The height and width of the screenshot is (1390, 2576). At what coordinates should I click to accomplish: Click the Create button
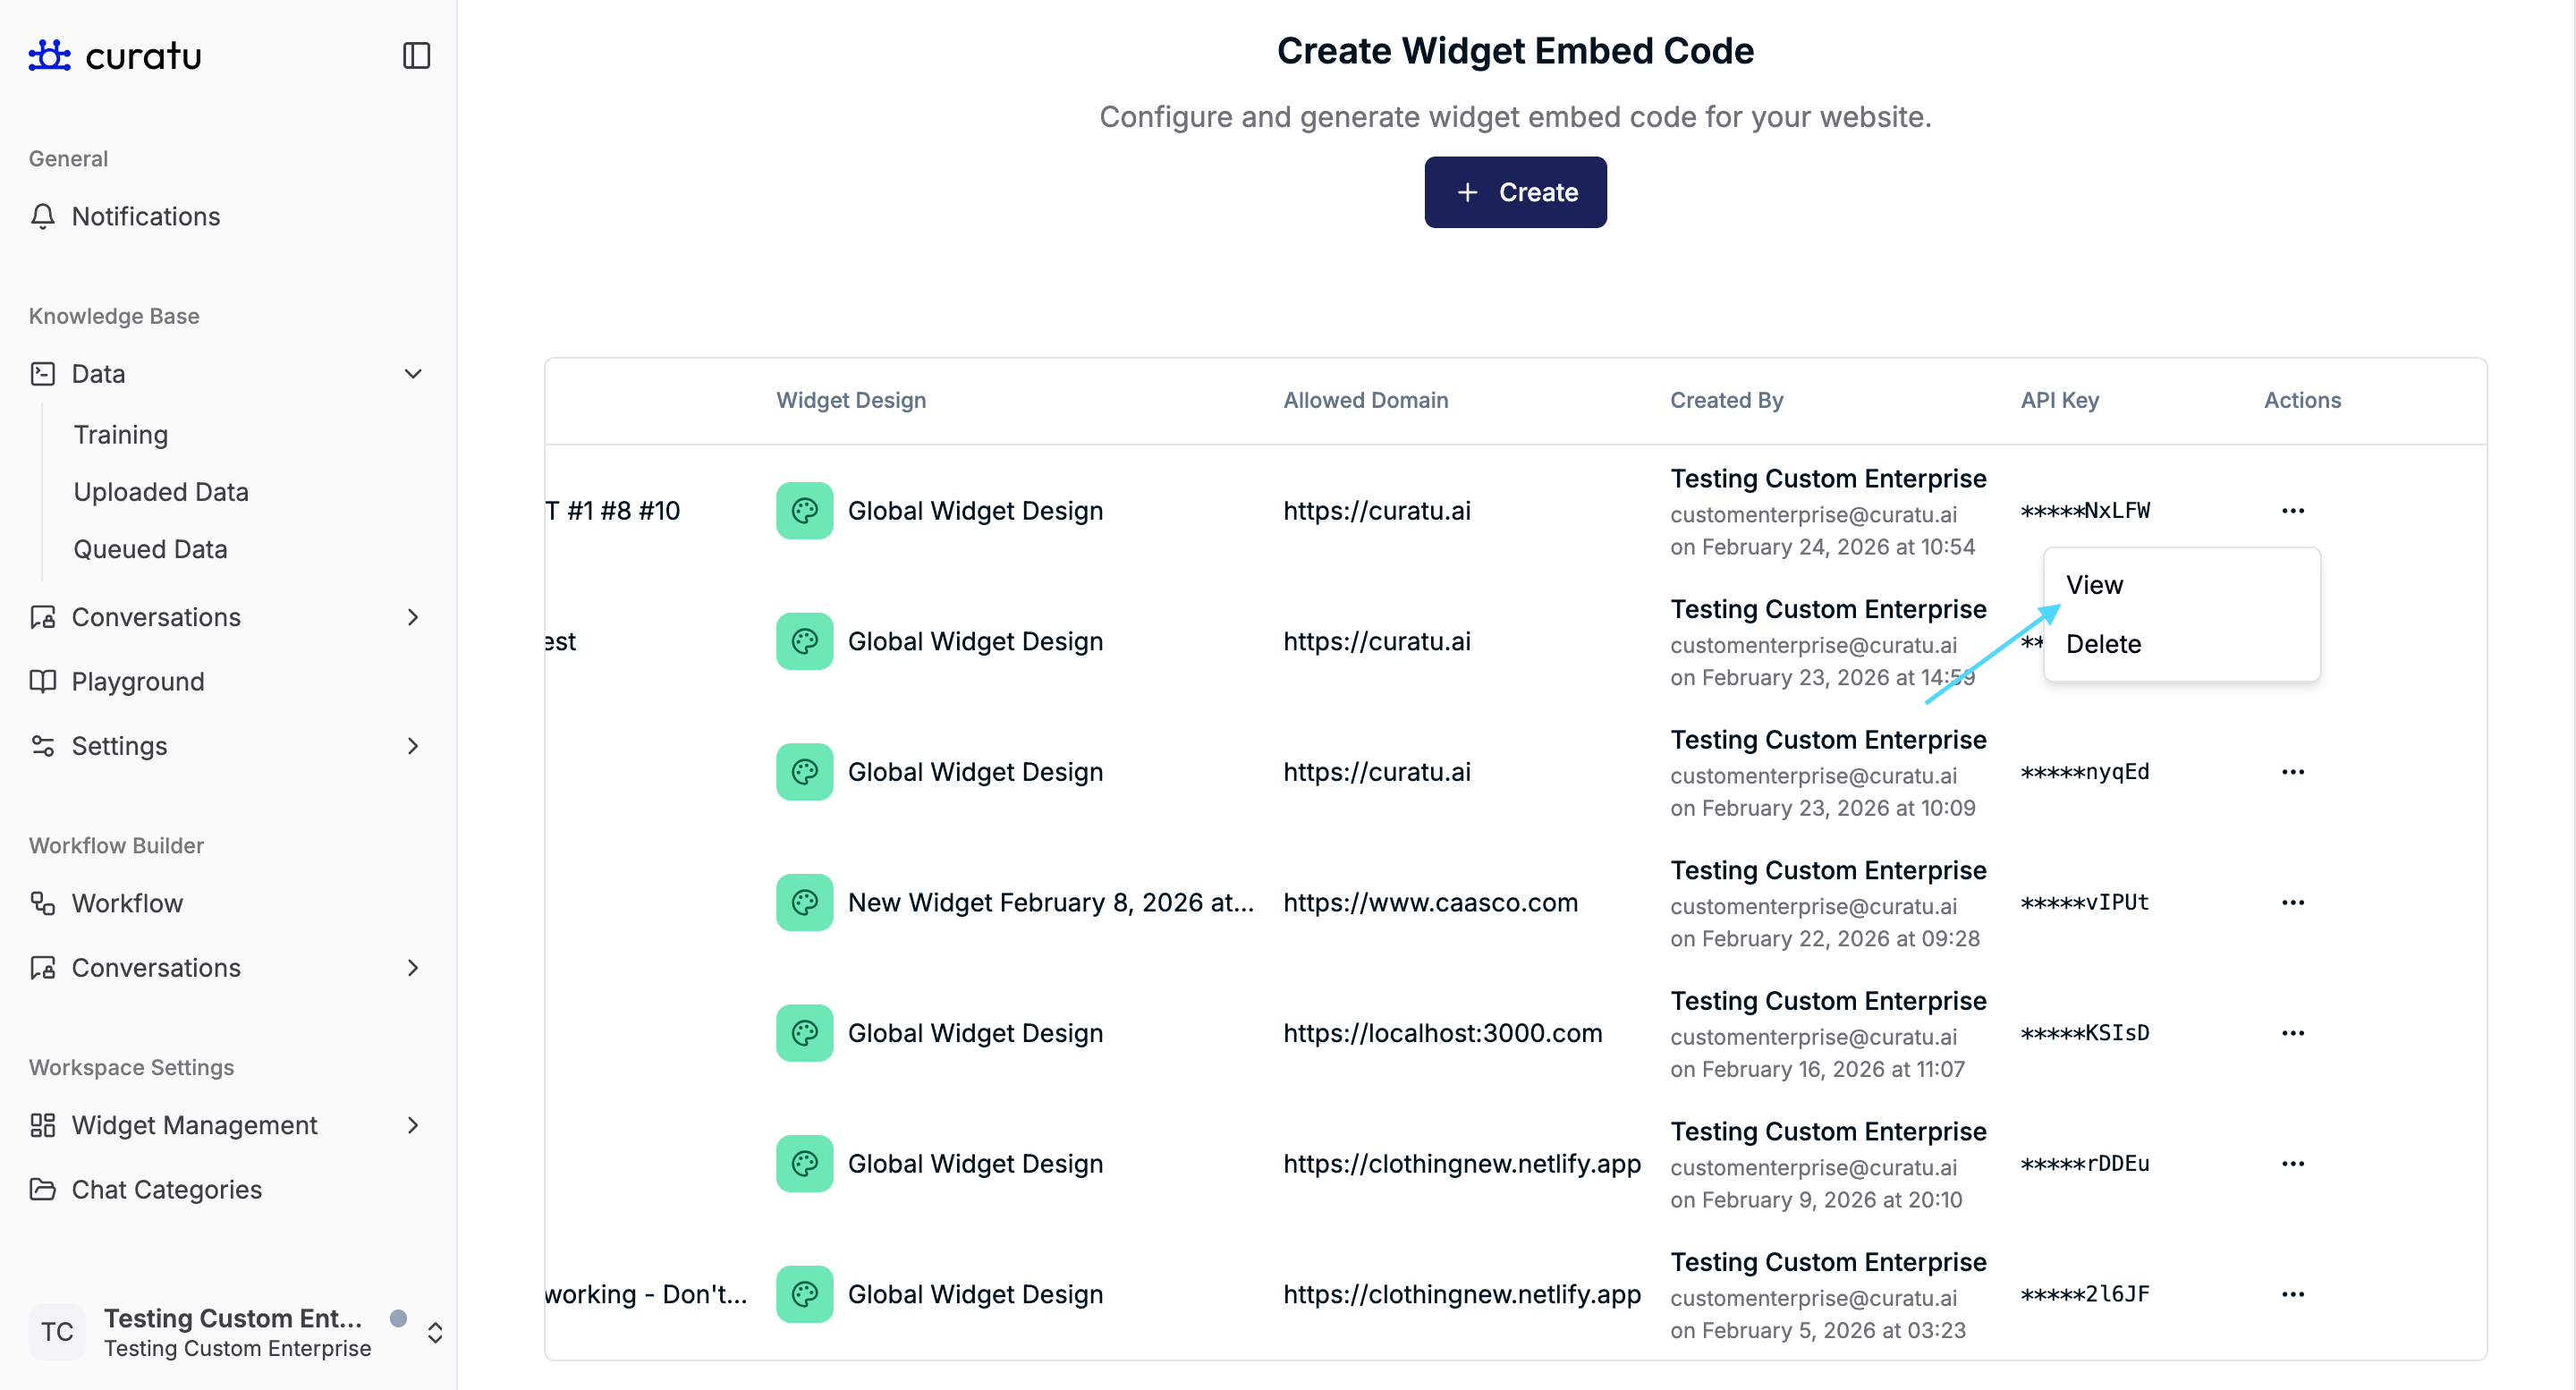pyautogui.click(x=1515, y=192)
